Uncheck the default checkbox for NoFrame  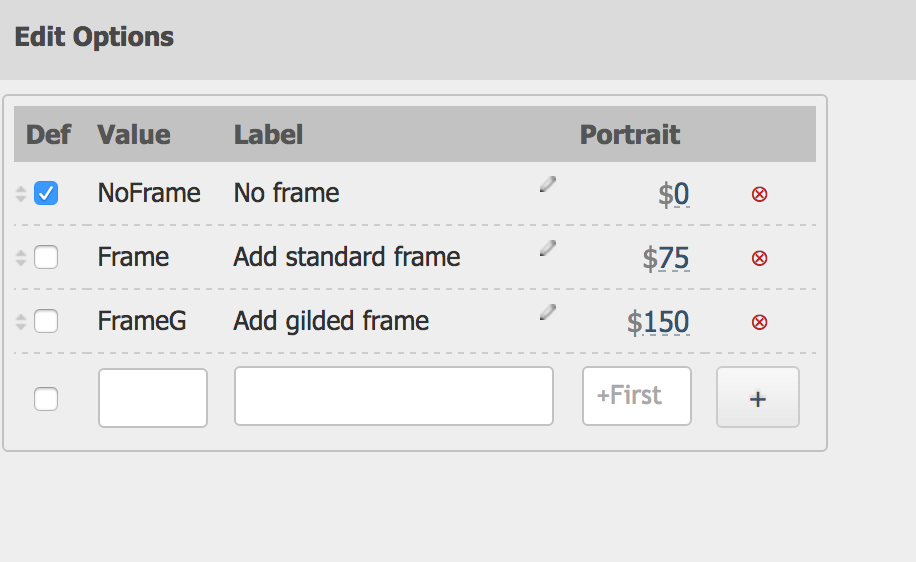tap(46, 193)
